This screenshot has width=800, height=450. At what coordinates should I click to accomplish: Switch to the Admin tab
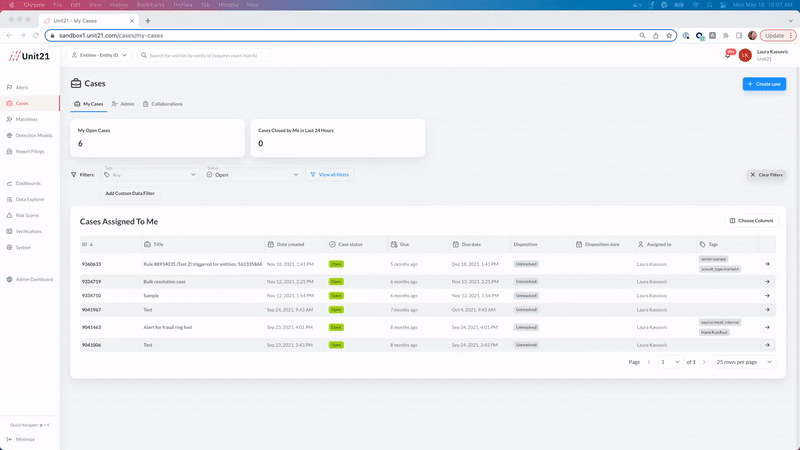click(x=123, y=104)
